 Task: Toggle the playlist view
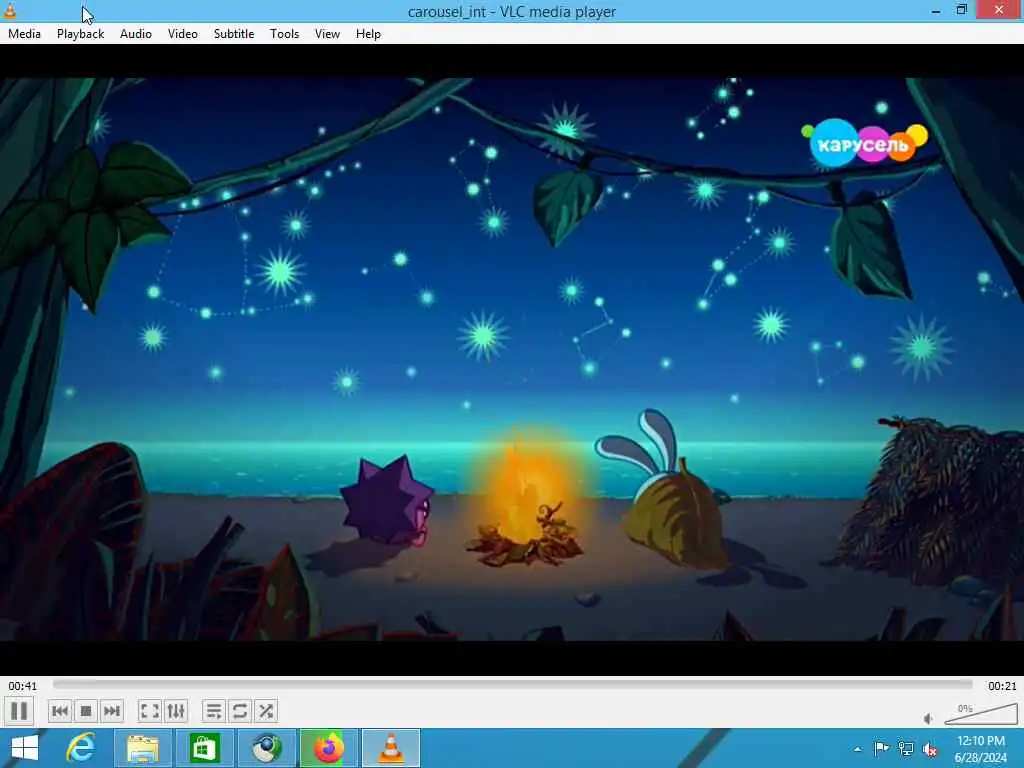point(214,711)
